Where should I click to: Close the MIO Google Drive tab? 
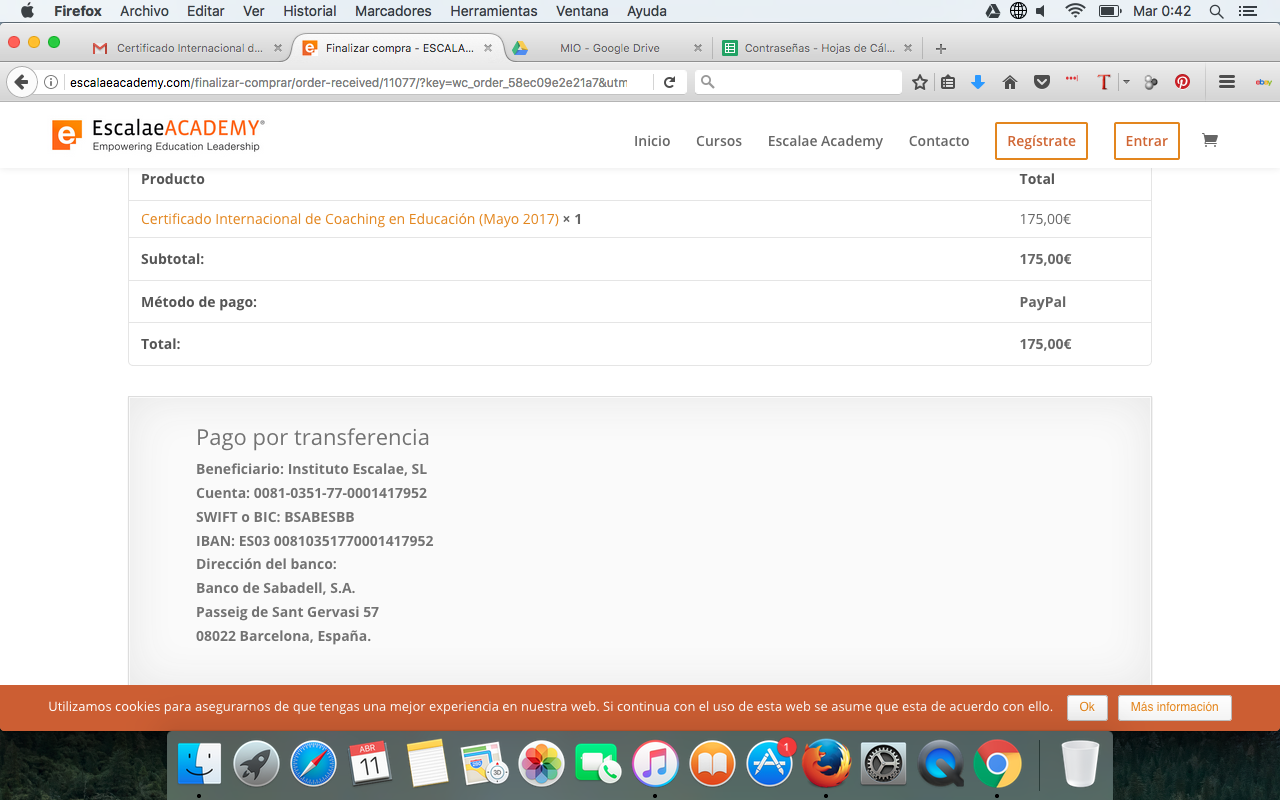(x=698, y=48)
